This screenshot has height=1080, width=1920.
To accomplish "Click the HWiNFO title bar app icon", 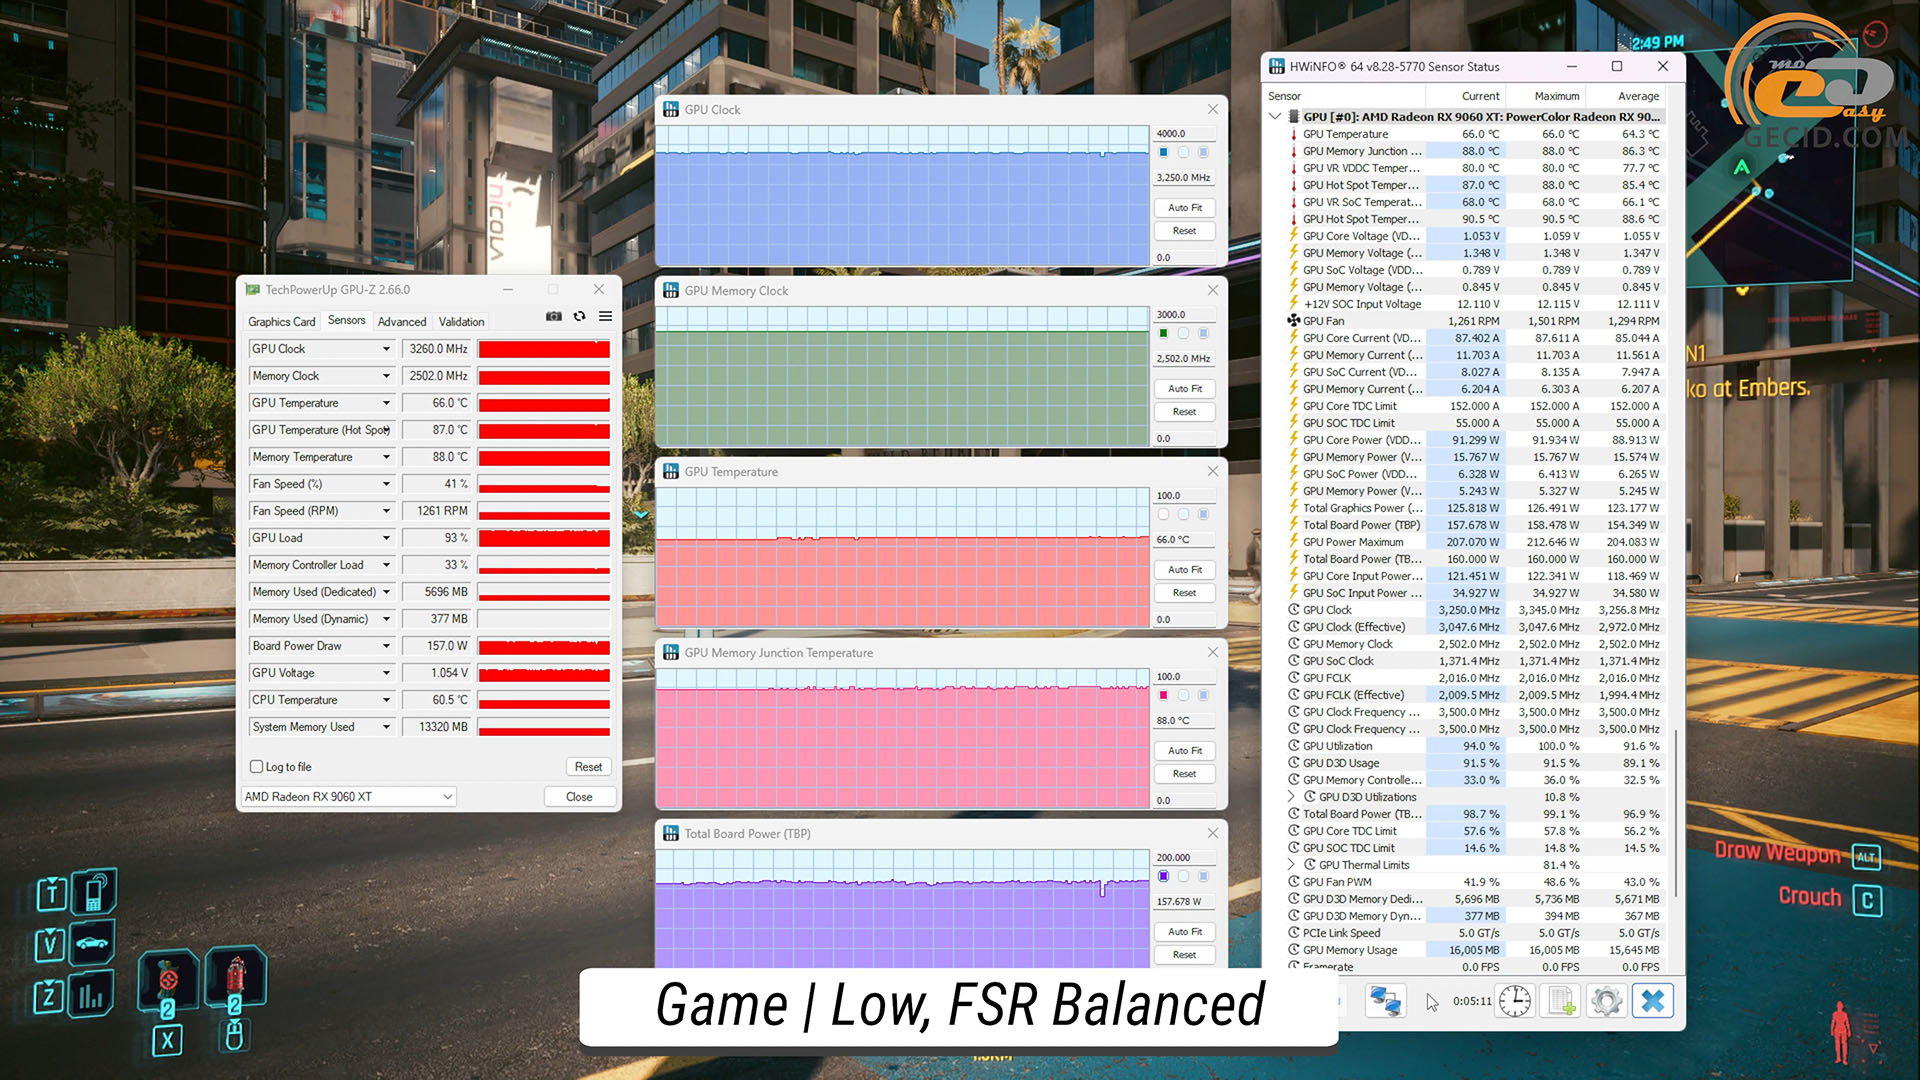I will 1277,67.
